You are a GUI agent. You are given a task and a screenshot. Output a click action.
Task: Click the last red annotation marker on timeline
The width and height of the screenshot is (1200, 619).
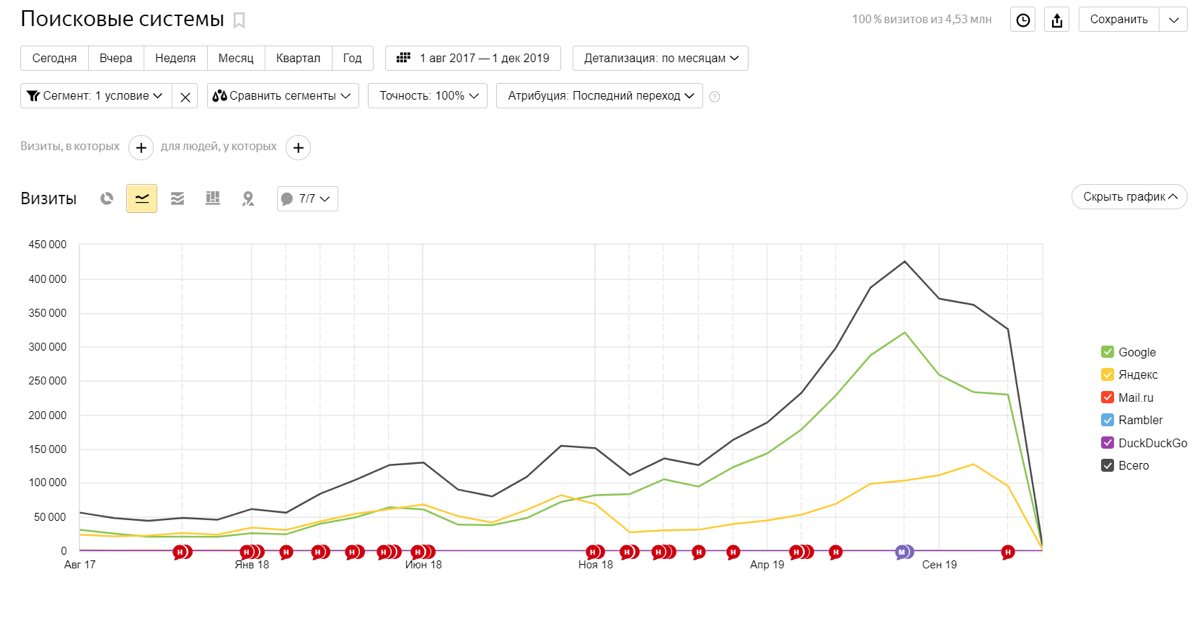click(1008, 552)
